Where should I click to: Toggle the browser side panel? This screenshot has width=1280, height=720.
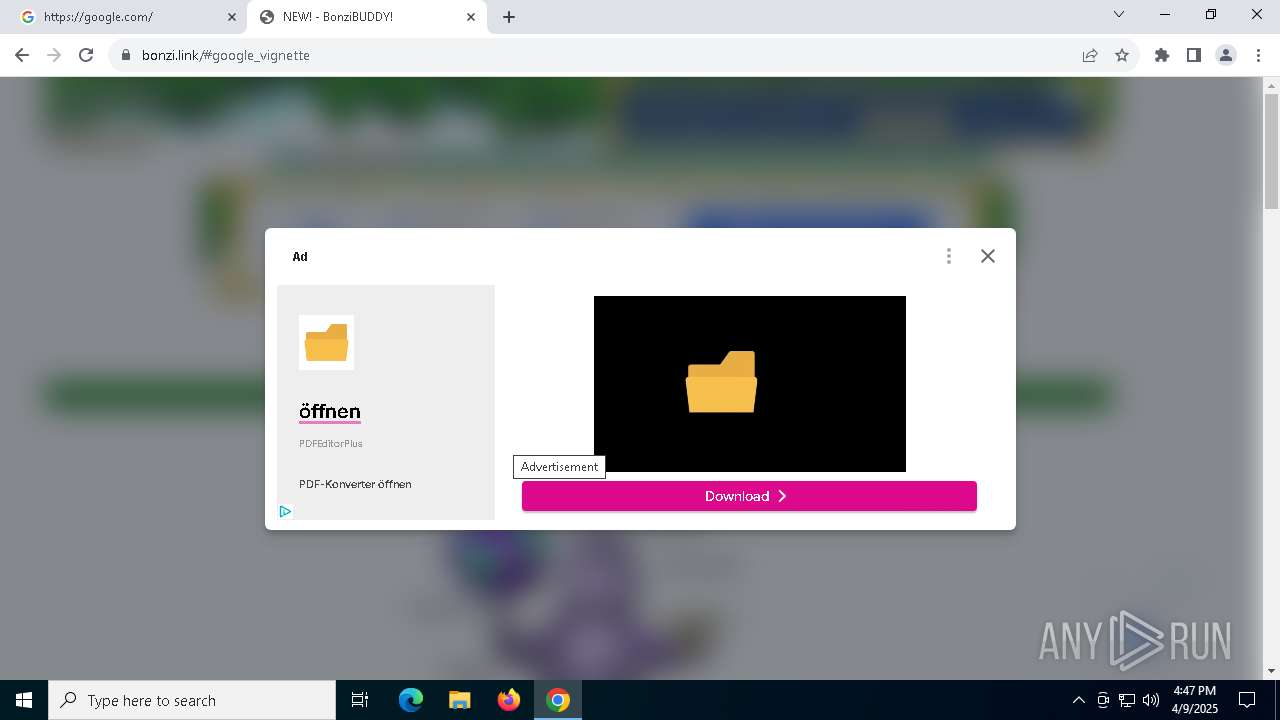tap(1194, 55)
